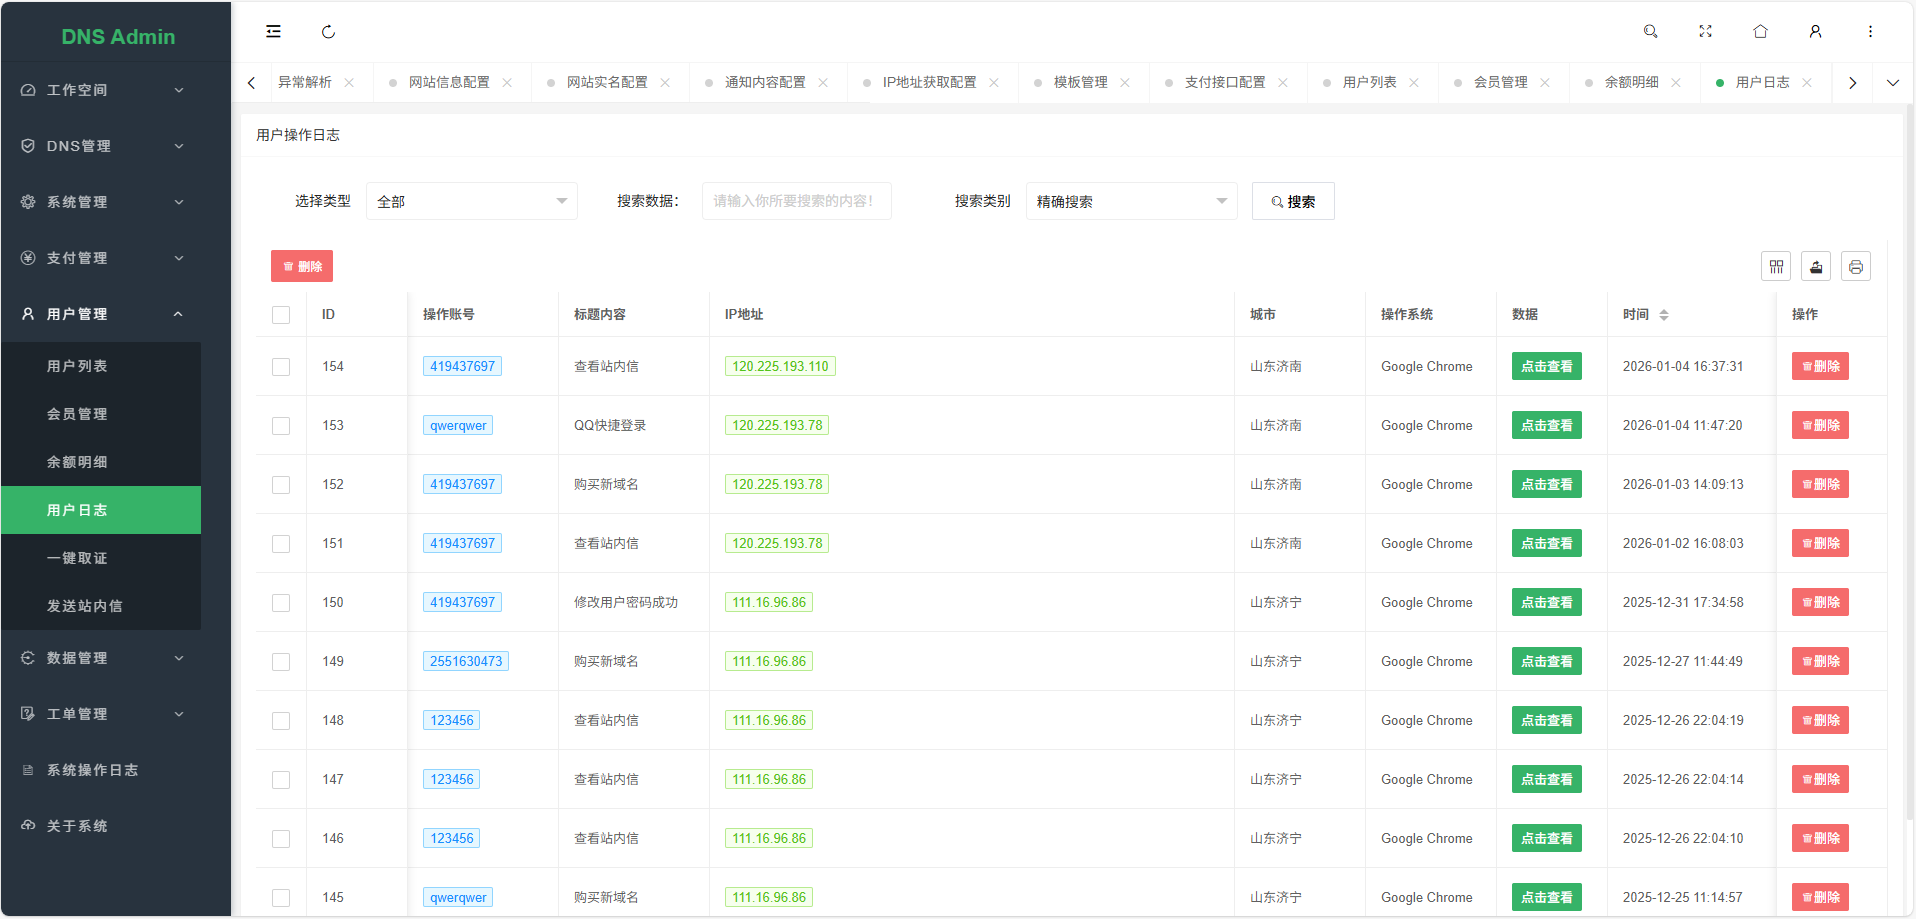The image size is (1916, 919).
Task: Open the 搜索类别 dropdown showing 精确搜索
Action: coord(1131,202)
